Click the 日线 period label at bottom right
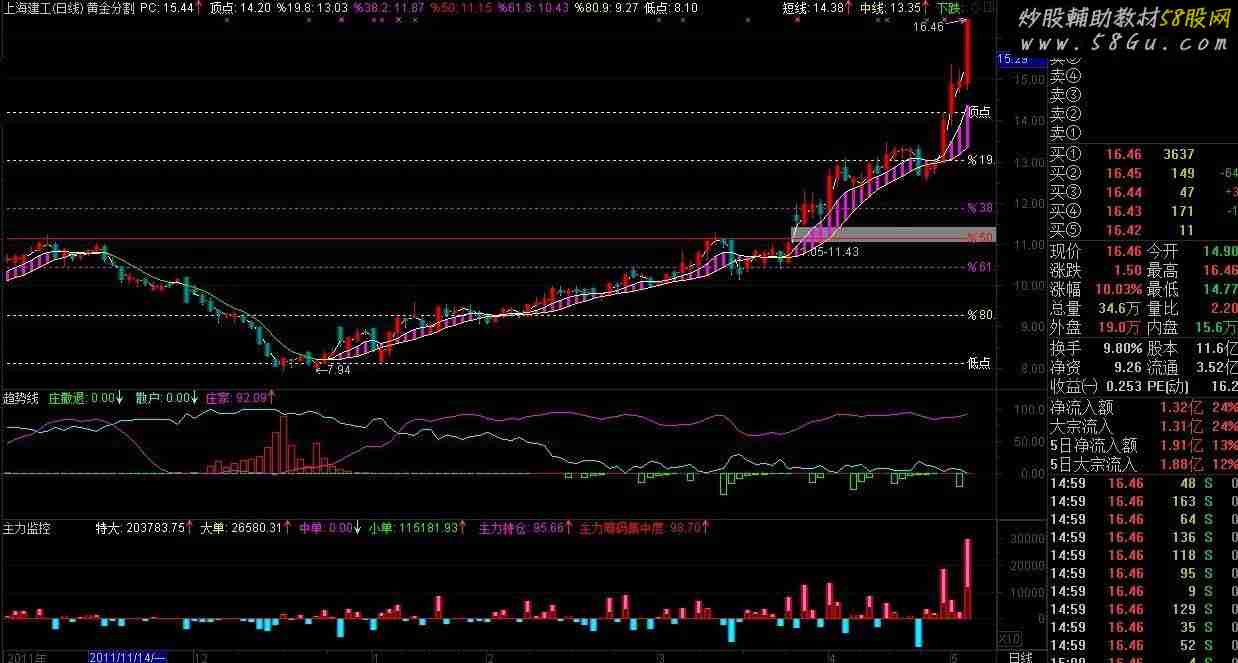 point(1020,656)
